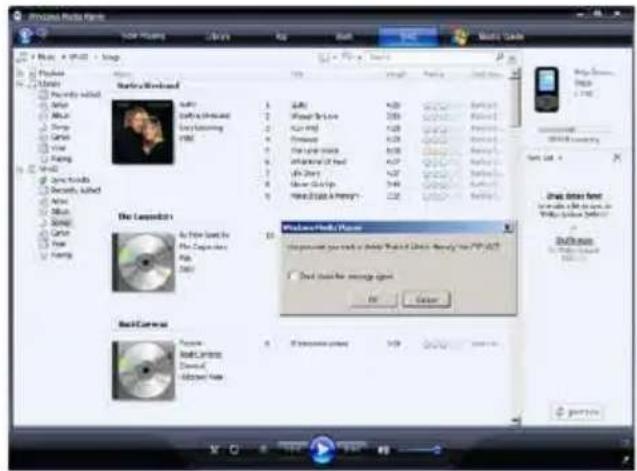The image size is (637, 471).
Task: Select Genre under the Library node
Action: pos(60,137)
